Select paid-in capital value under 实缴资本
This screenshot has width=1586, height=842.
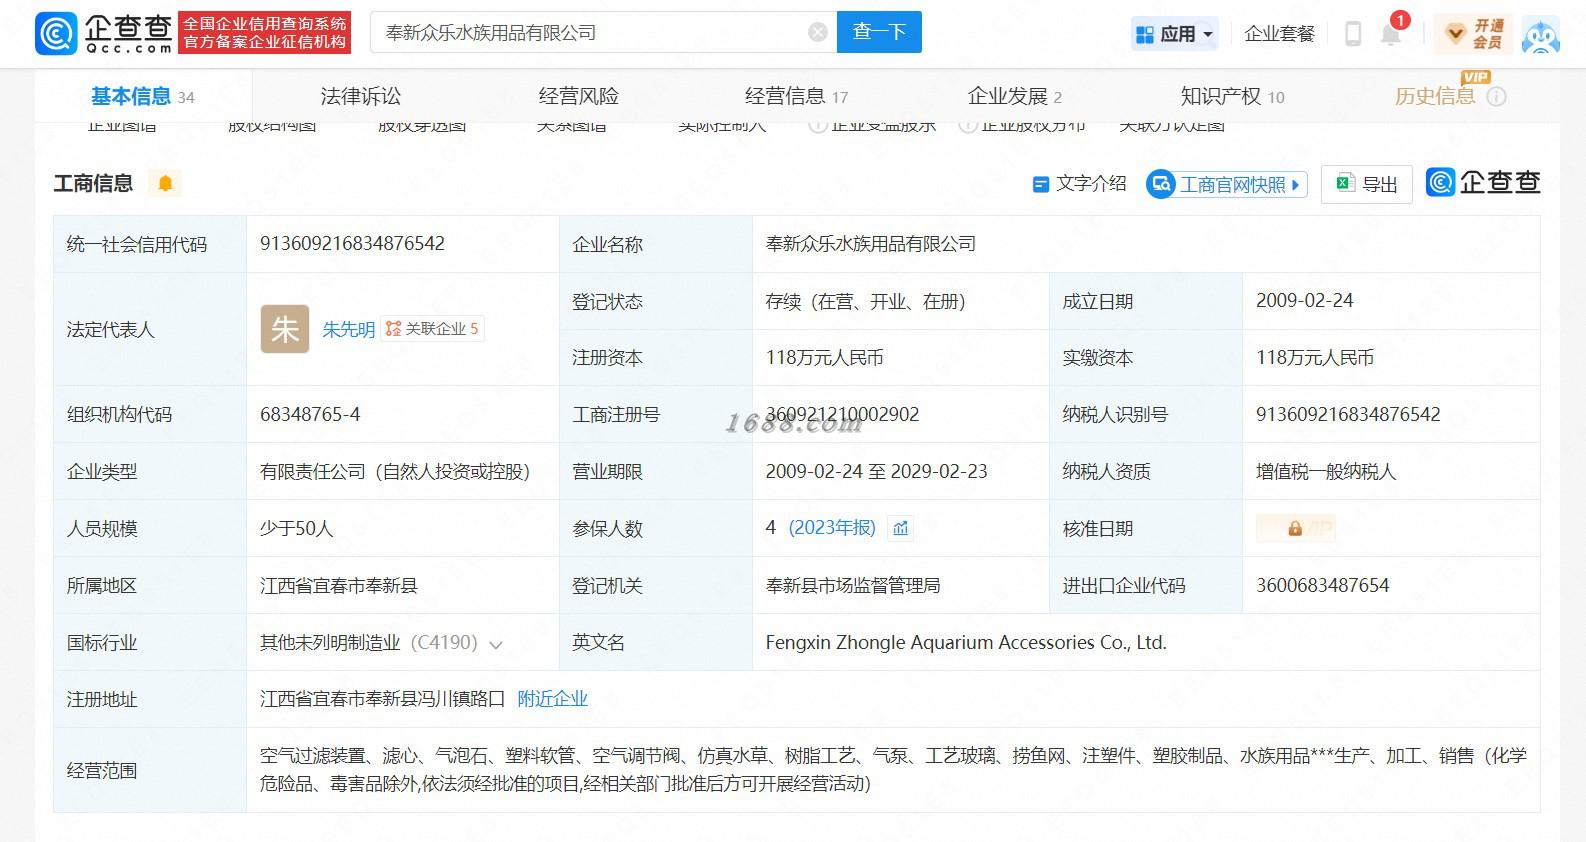click(1314, 357)
